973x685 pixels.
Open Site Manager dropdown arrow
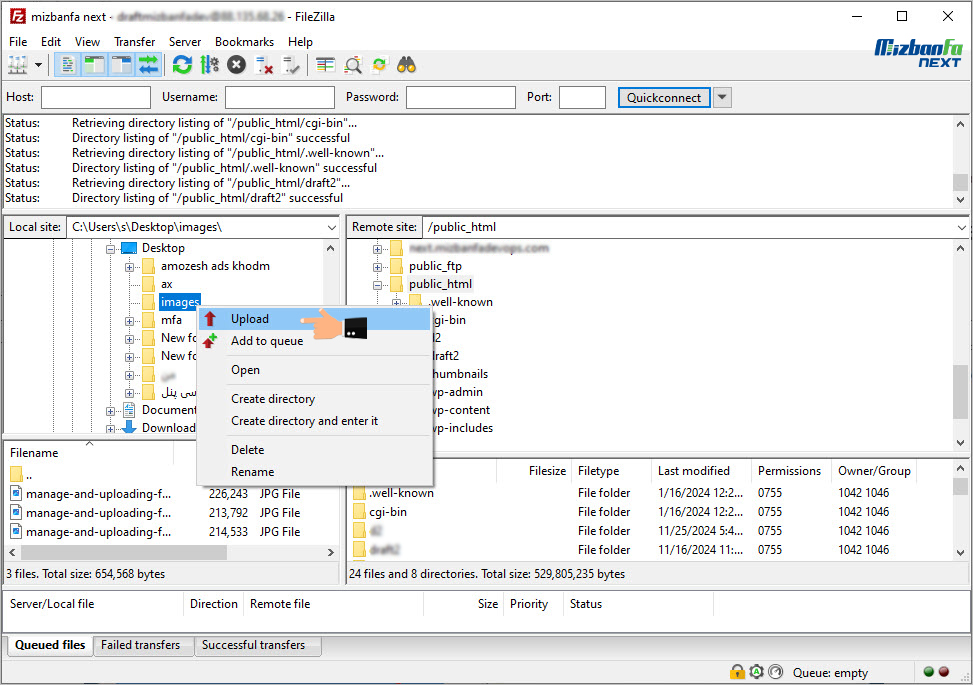pos(38,65)
